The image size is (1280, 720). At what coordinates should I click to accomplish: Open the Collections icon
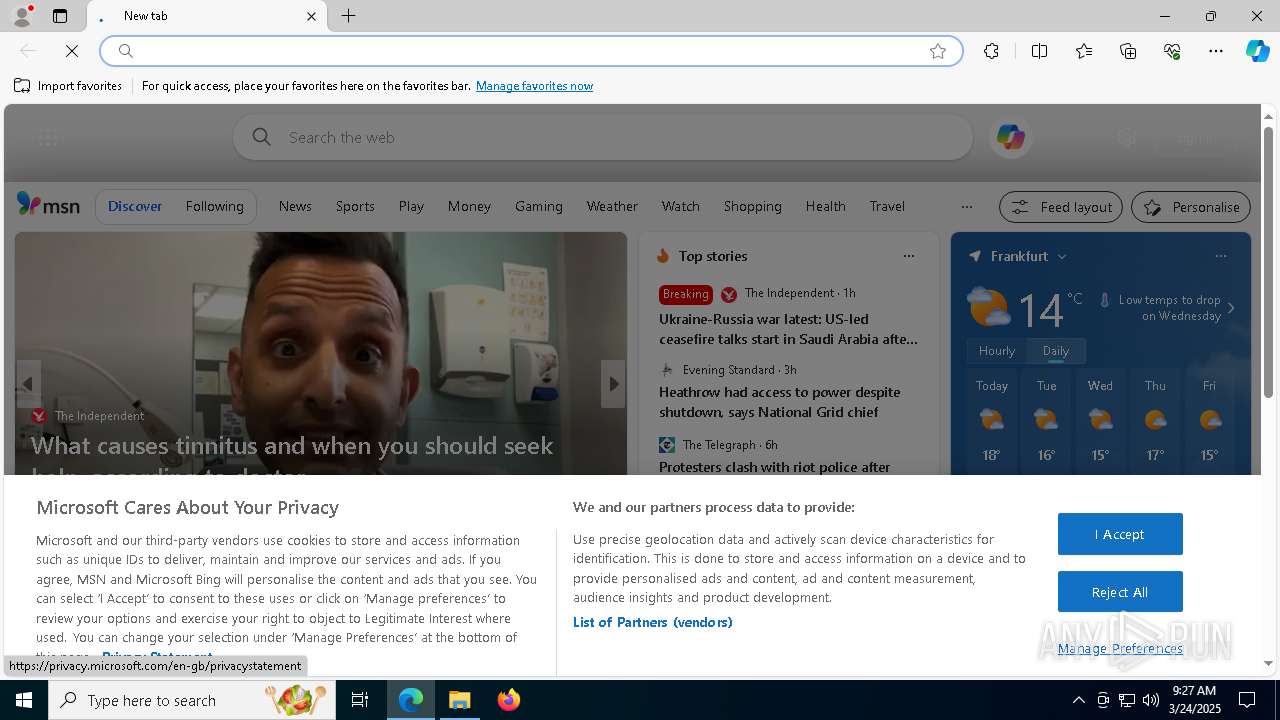click(x=1128, y=51)
